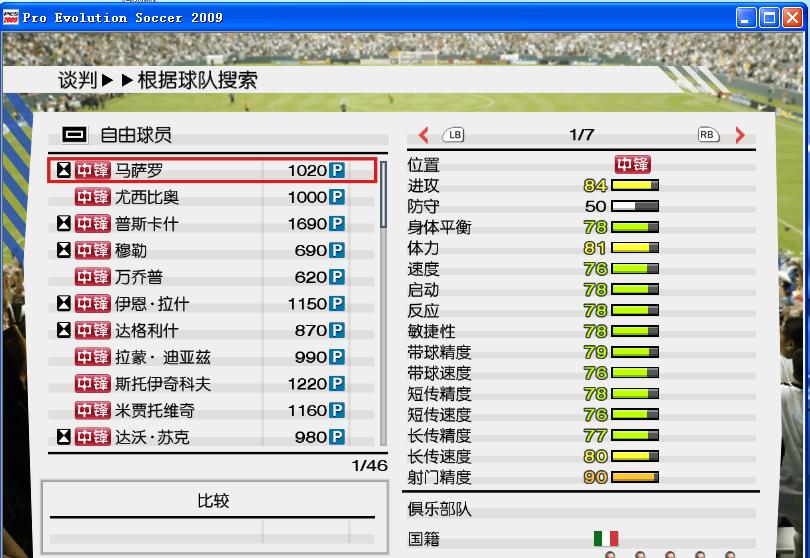Go to next stats page with right arrow
The width and height of the screenshot is (810, 558).
(740, 135)
